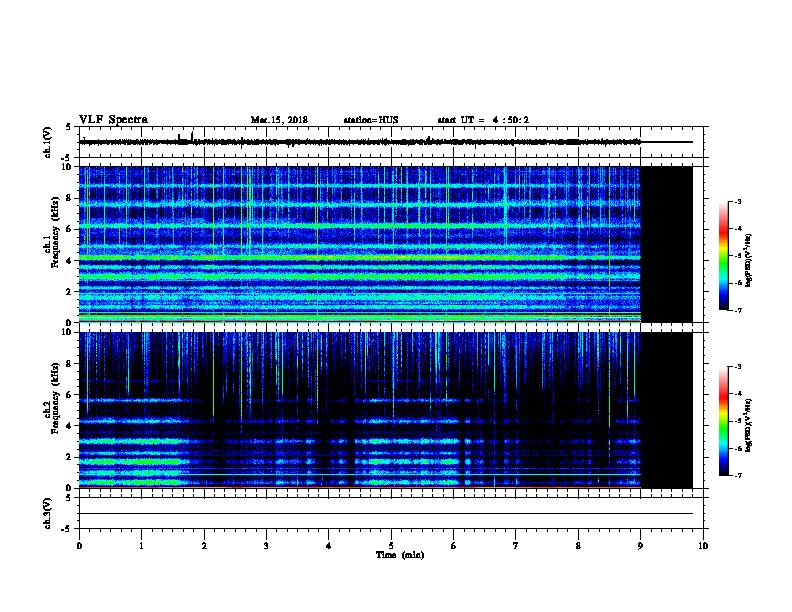This screenshot has width=792, height=612.
Task: Click the "VLF Spectra" title
Action: coord(113,120)
